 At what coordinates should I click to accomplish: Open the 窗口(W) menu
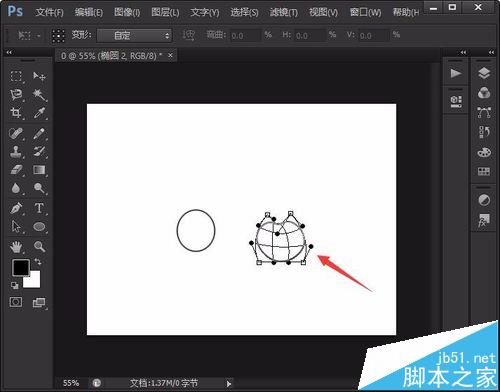click(x=366, y=13)
